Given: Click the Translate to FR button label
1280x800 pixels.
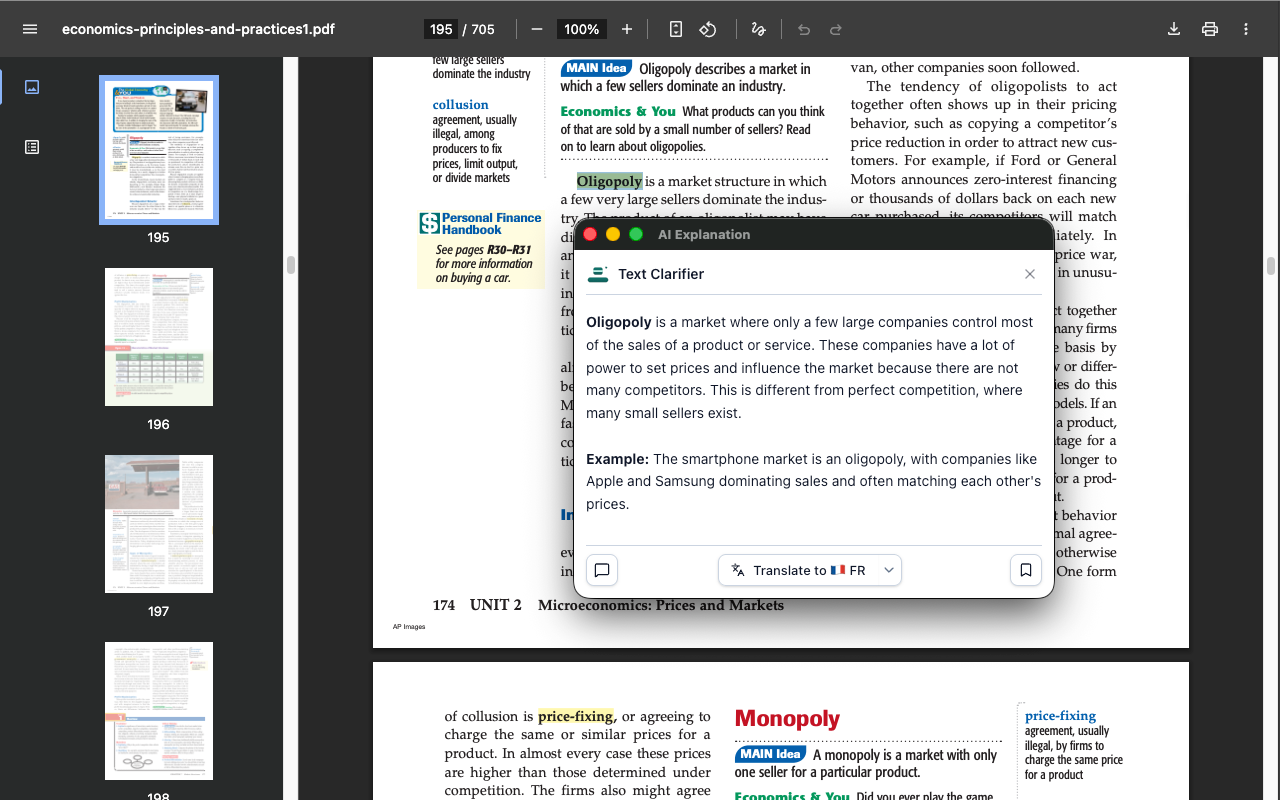Looking at the screenshot, I should click(809, 570).
